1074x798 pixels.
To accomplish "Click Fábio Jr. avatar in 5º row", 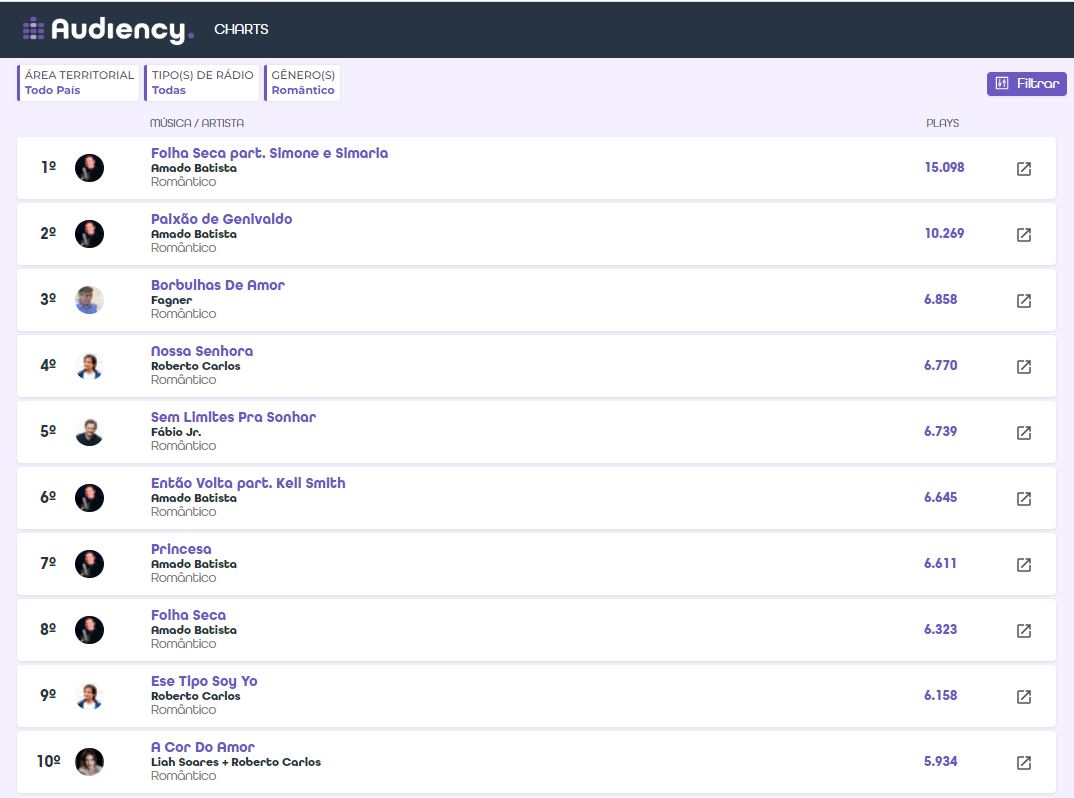I will 89,432.
